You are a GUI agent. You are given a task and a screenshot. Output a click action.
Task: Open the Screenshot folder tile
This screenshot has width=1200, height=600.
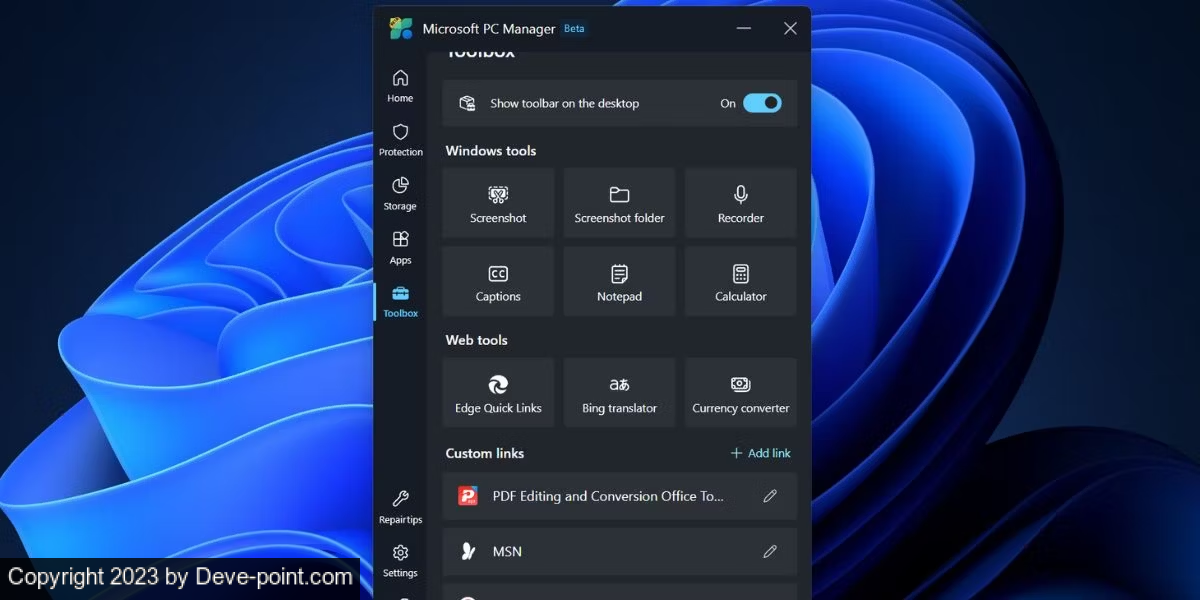point(619,203)
